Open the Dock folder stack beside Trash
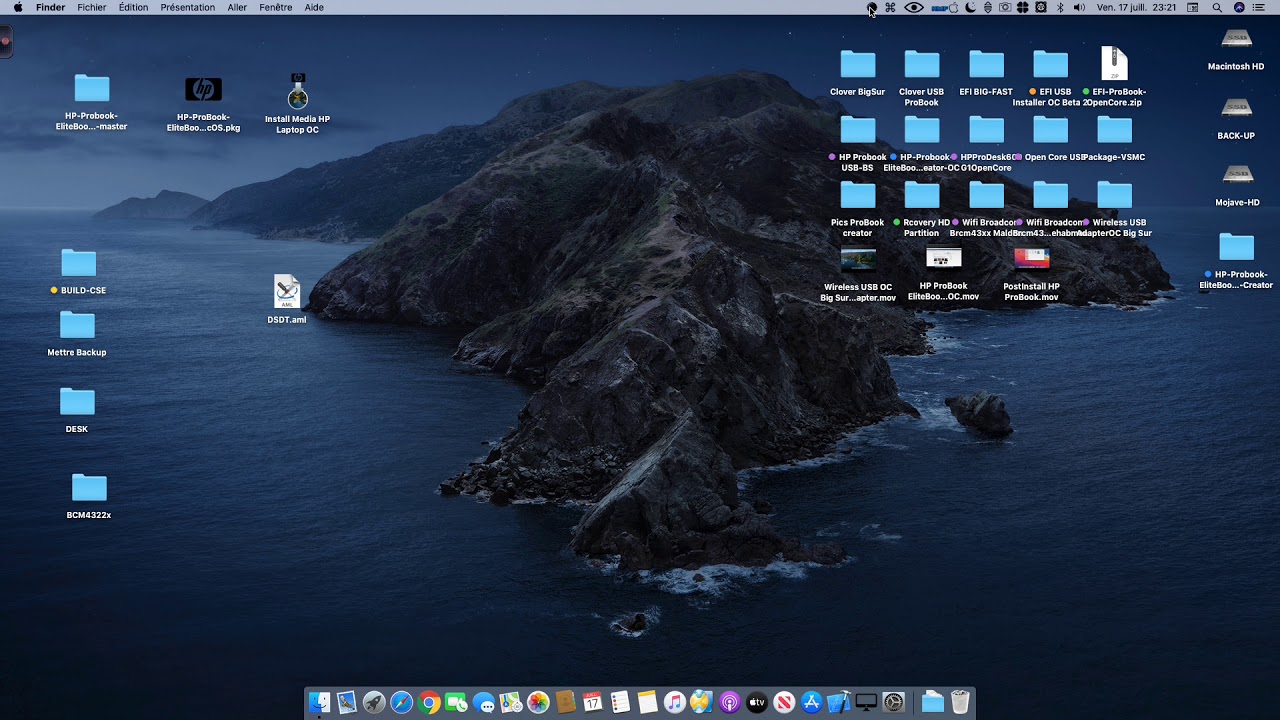 932,702
